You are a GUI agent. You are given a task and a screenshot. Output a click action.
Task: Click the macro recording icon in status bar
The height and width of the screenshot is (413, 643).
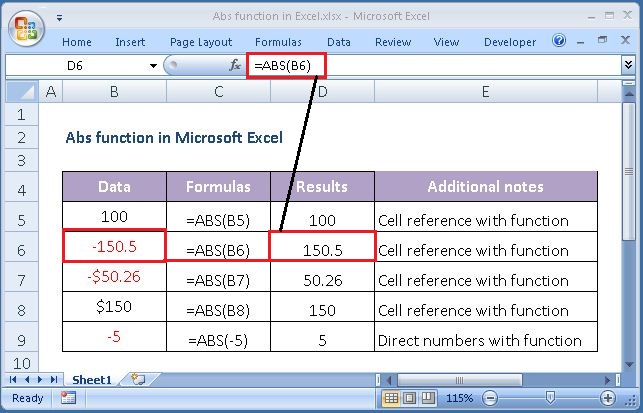tap(68, 398)
